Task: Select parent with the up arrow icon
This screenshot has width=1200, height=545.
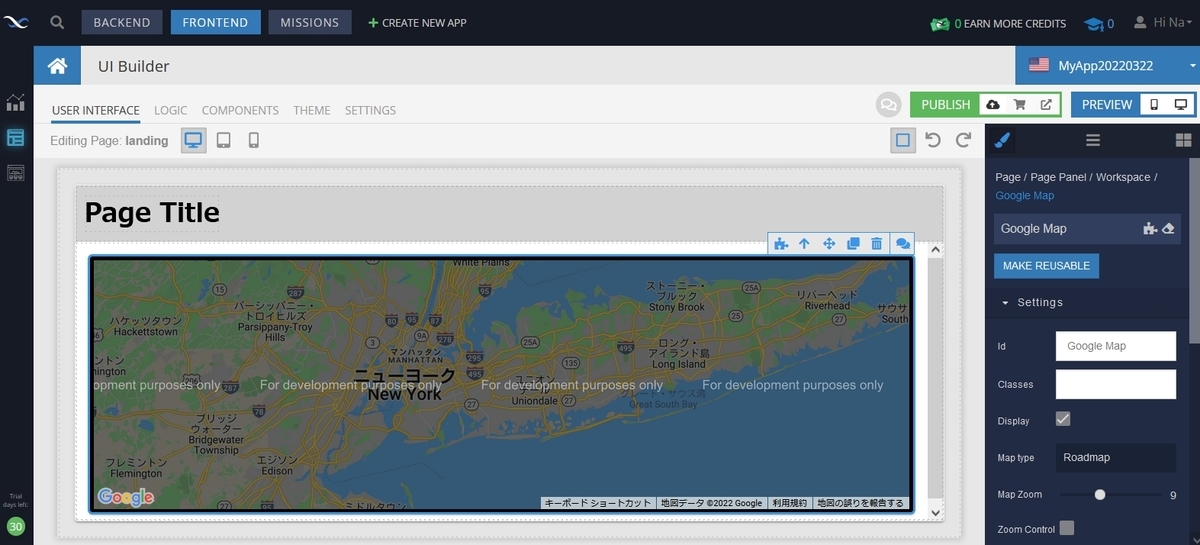Action: click(x=804, y=243)
